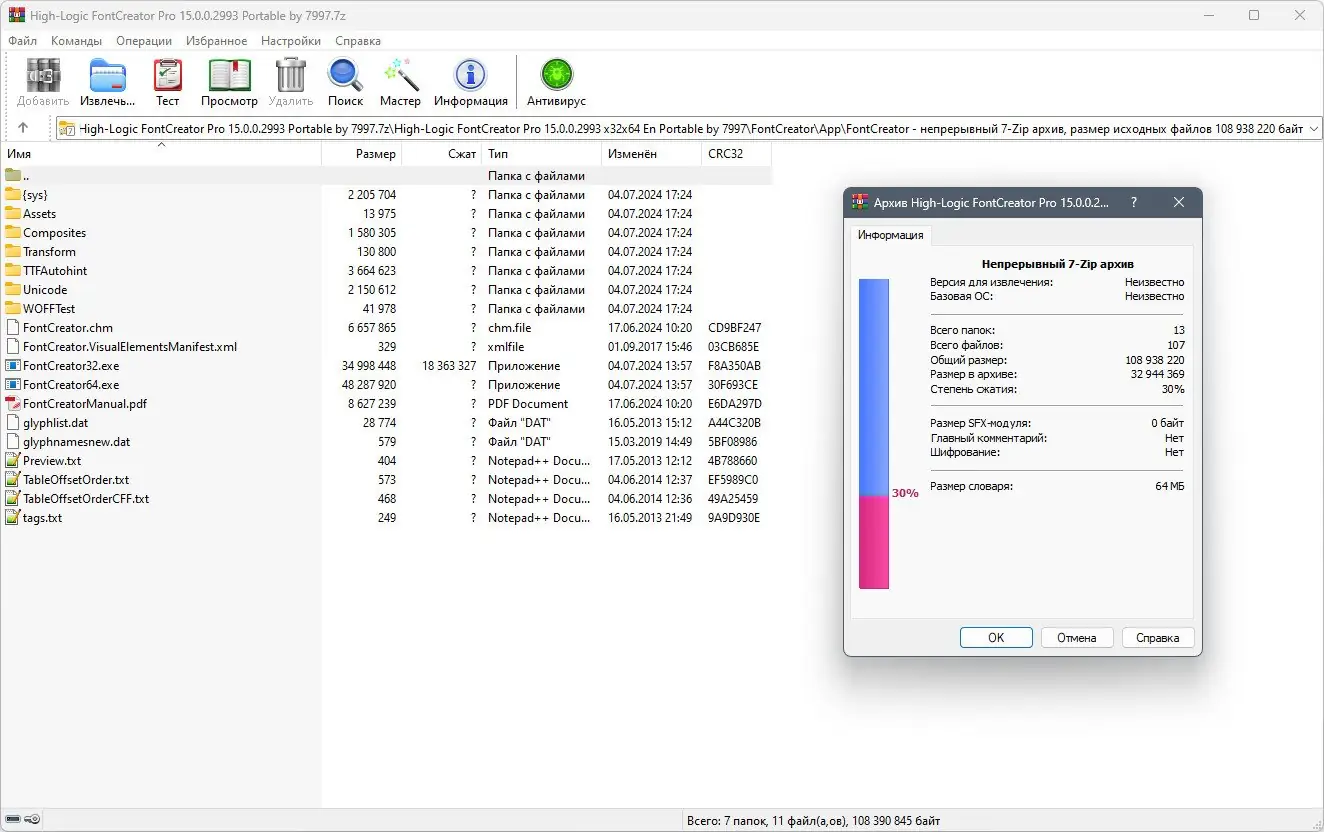Click the archive icon in the address bar

click(67, 128)
